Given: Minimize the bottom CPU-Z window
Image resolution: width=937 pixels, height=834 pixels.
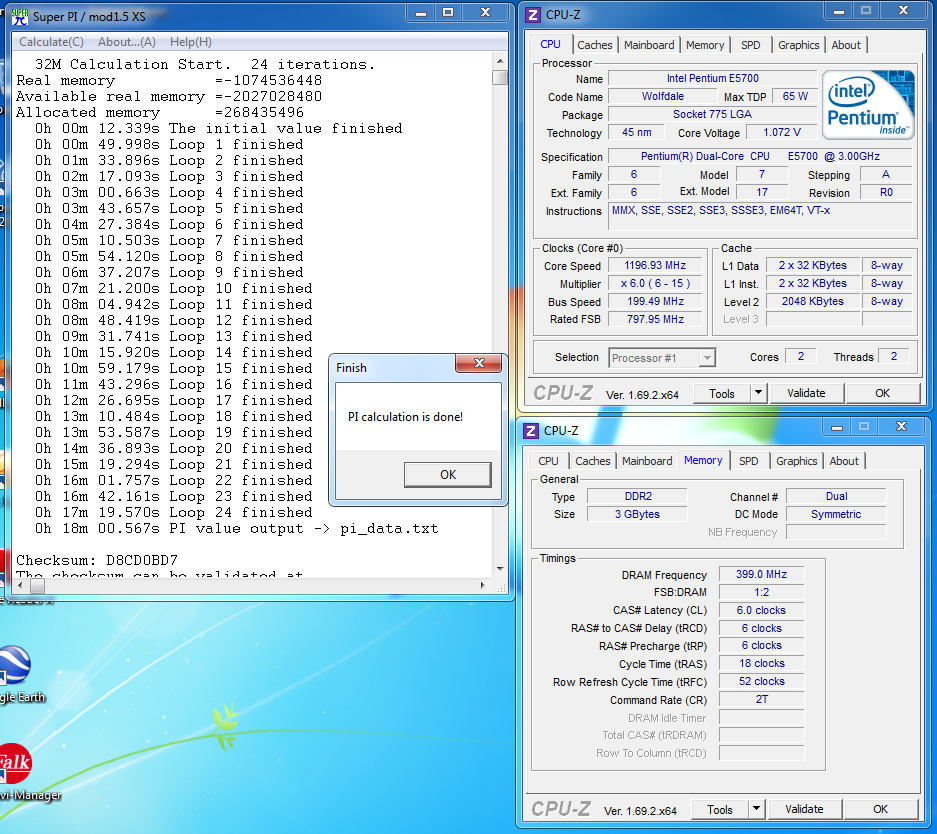Looking at the screenshot, I should pos(837,427).
